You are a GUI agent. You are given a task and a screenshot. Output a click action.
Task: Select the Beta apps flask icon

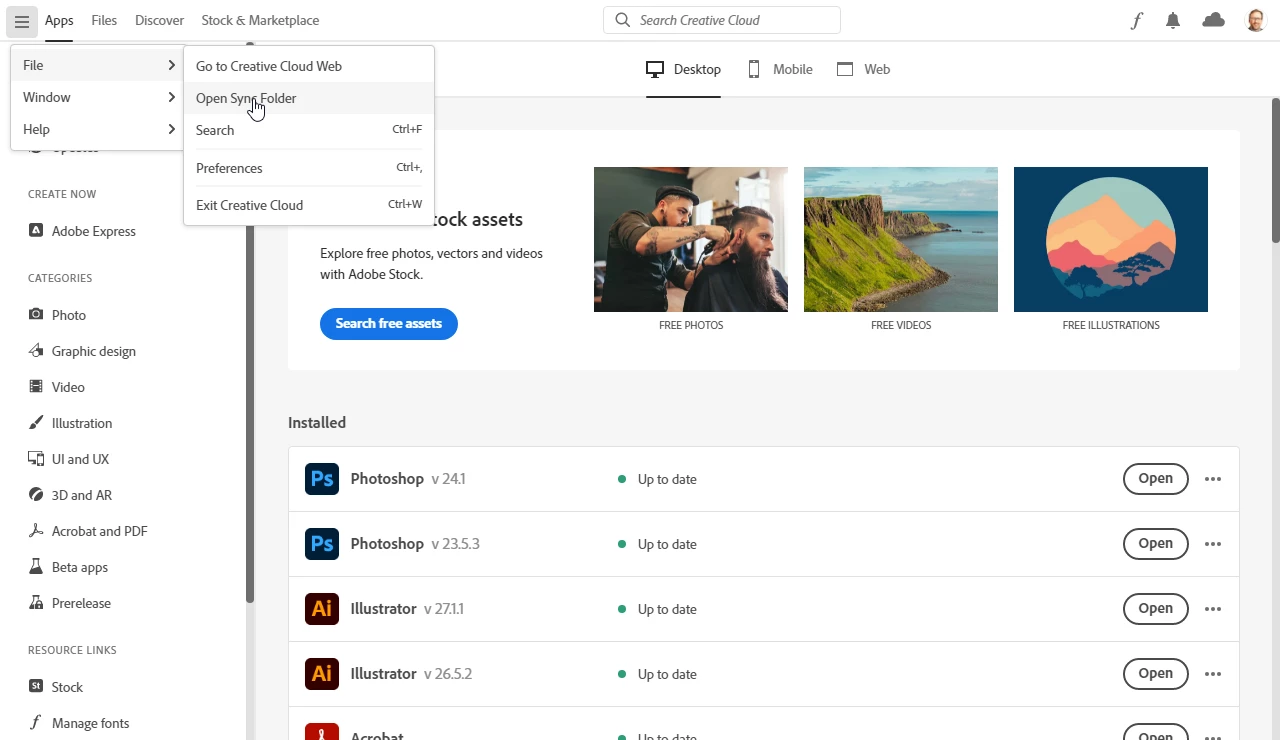36,567
